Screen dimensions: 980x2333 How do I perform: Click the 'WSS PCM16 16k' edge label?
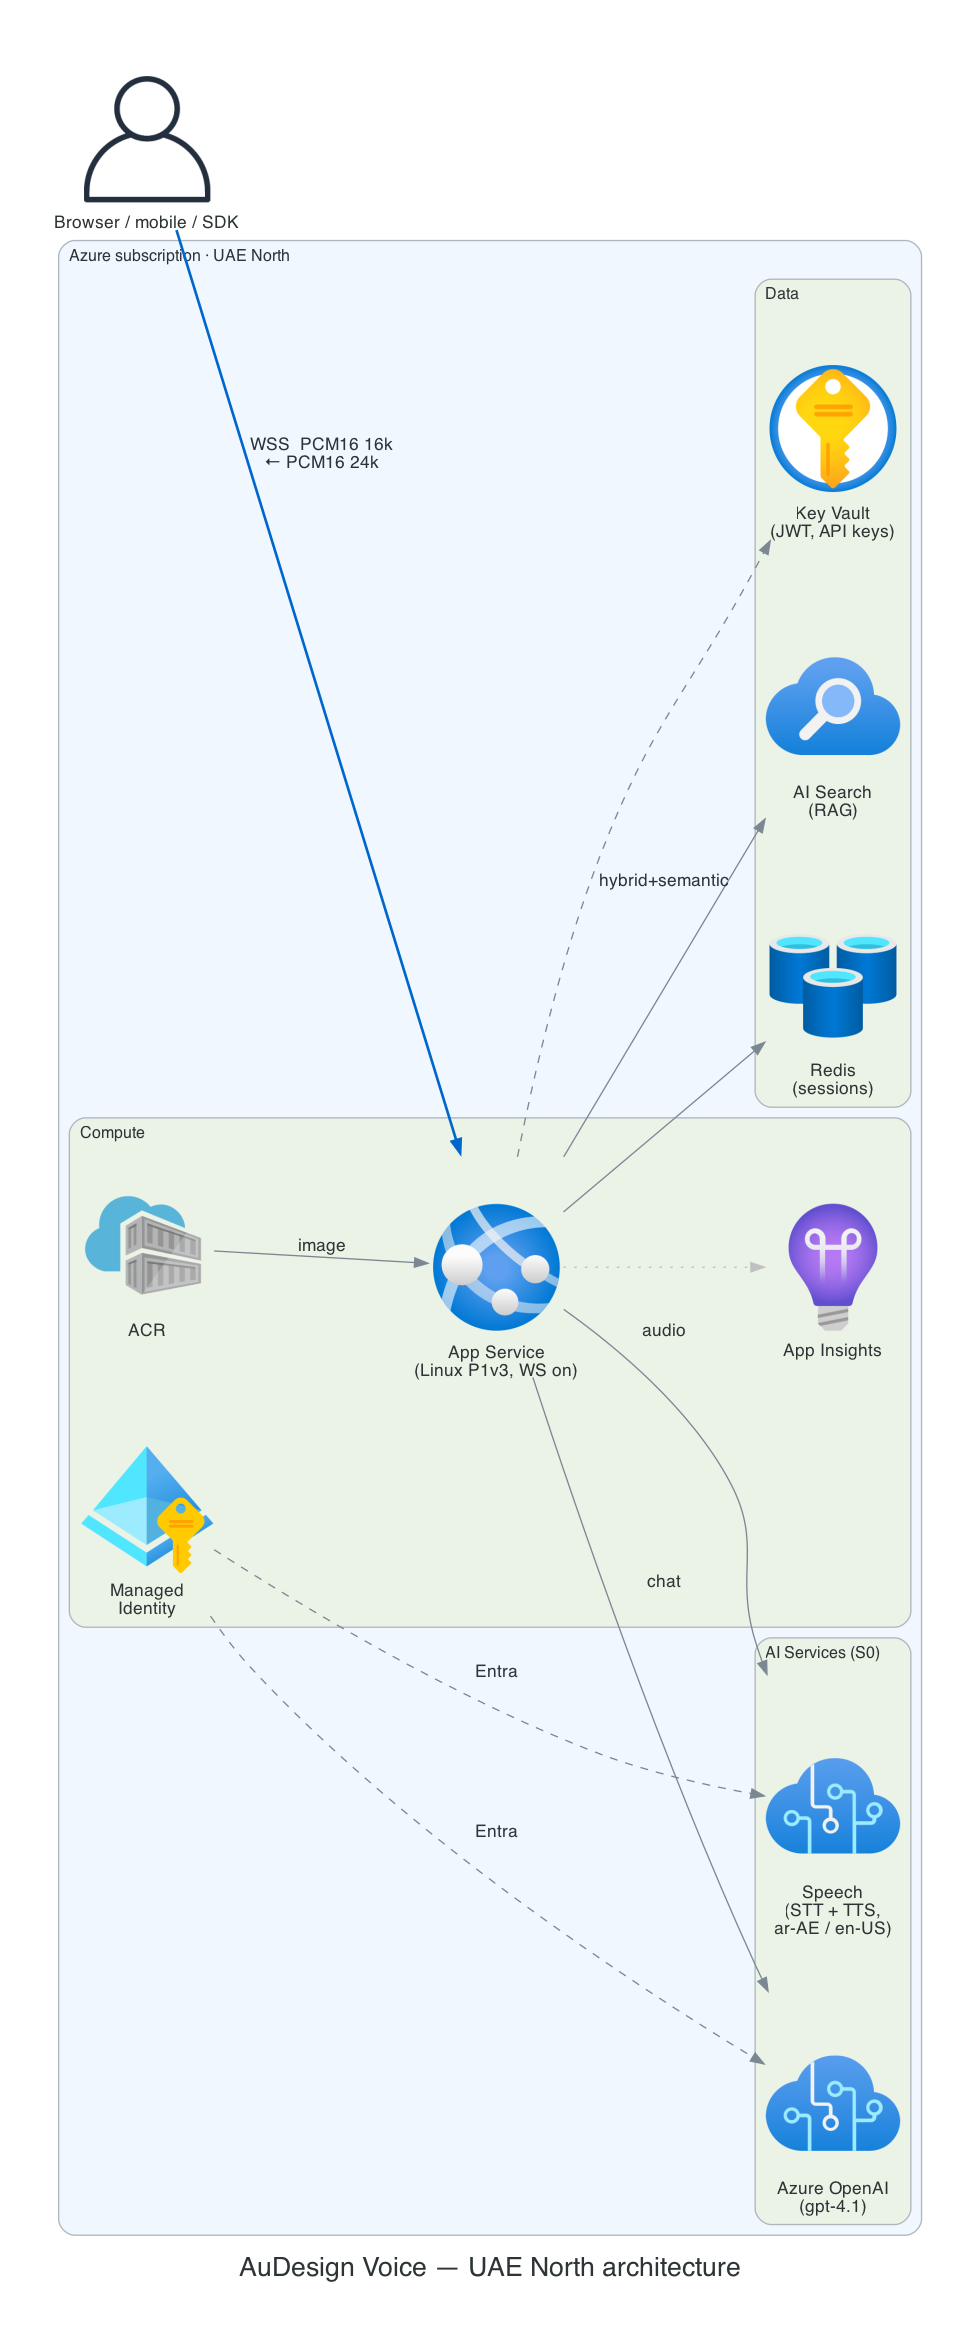(x=321, y=444)
